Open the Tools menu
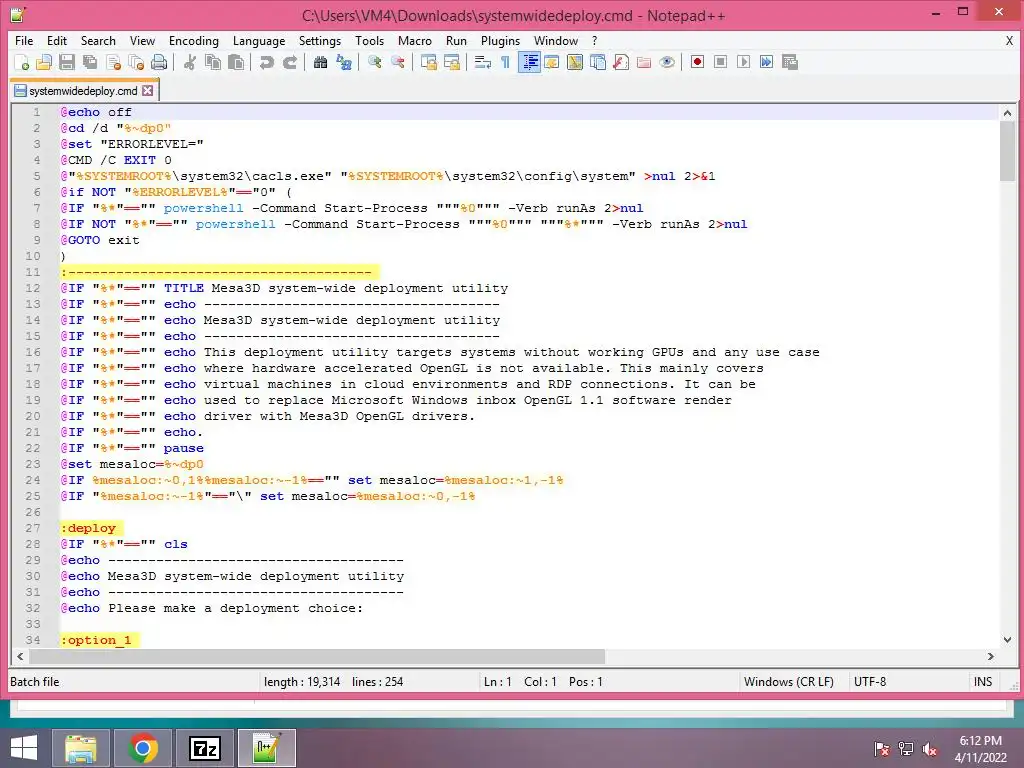Viewport: 1024px width, 768px height. [x=369, y=40]
